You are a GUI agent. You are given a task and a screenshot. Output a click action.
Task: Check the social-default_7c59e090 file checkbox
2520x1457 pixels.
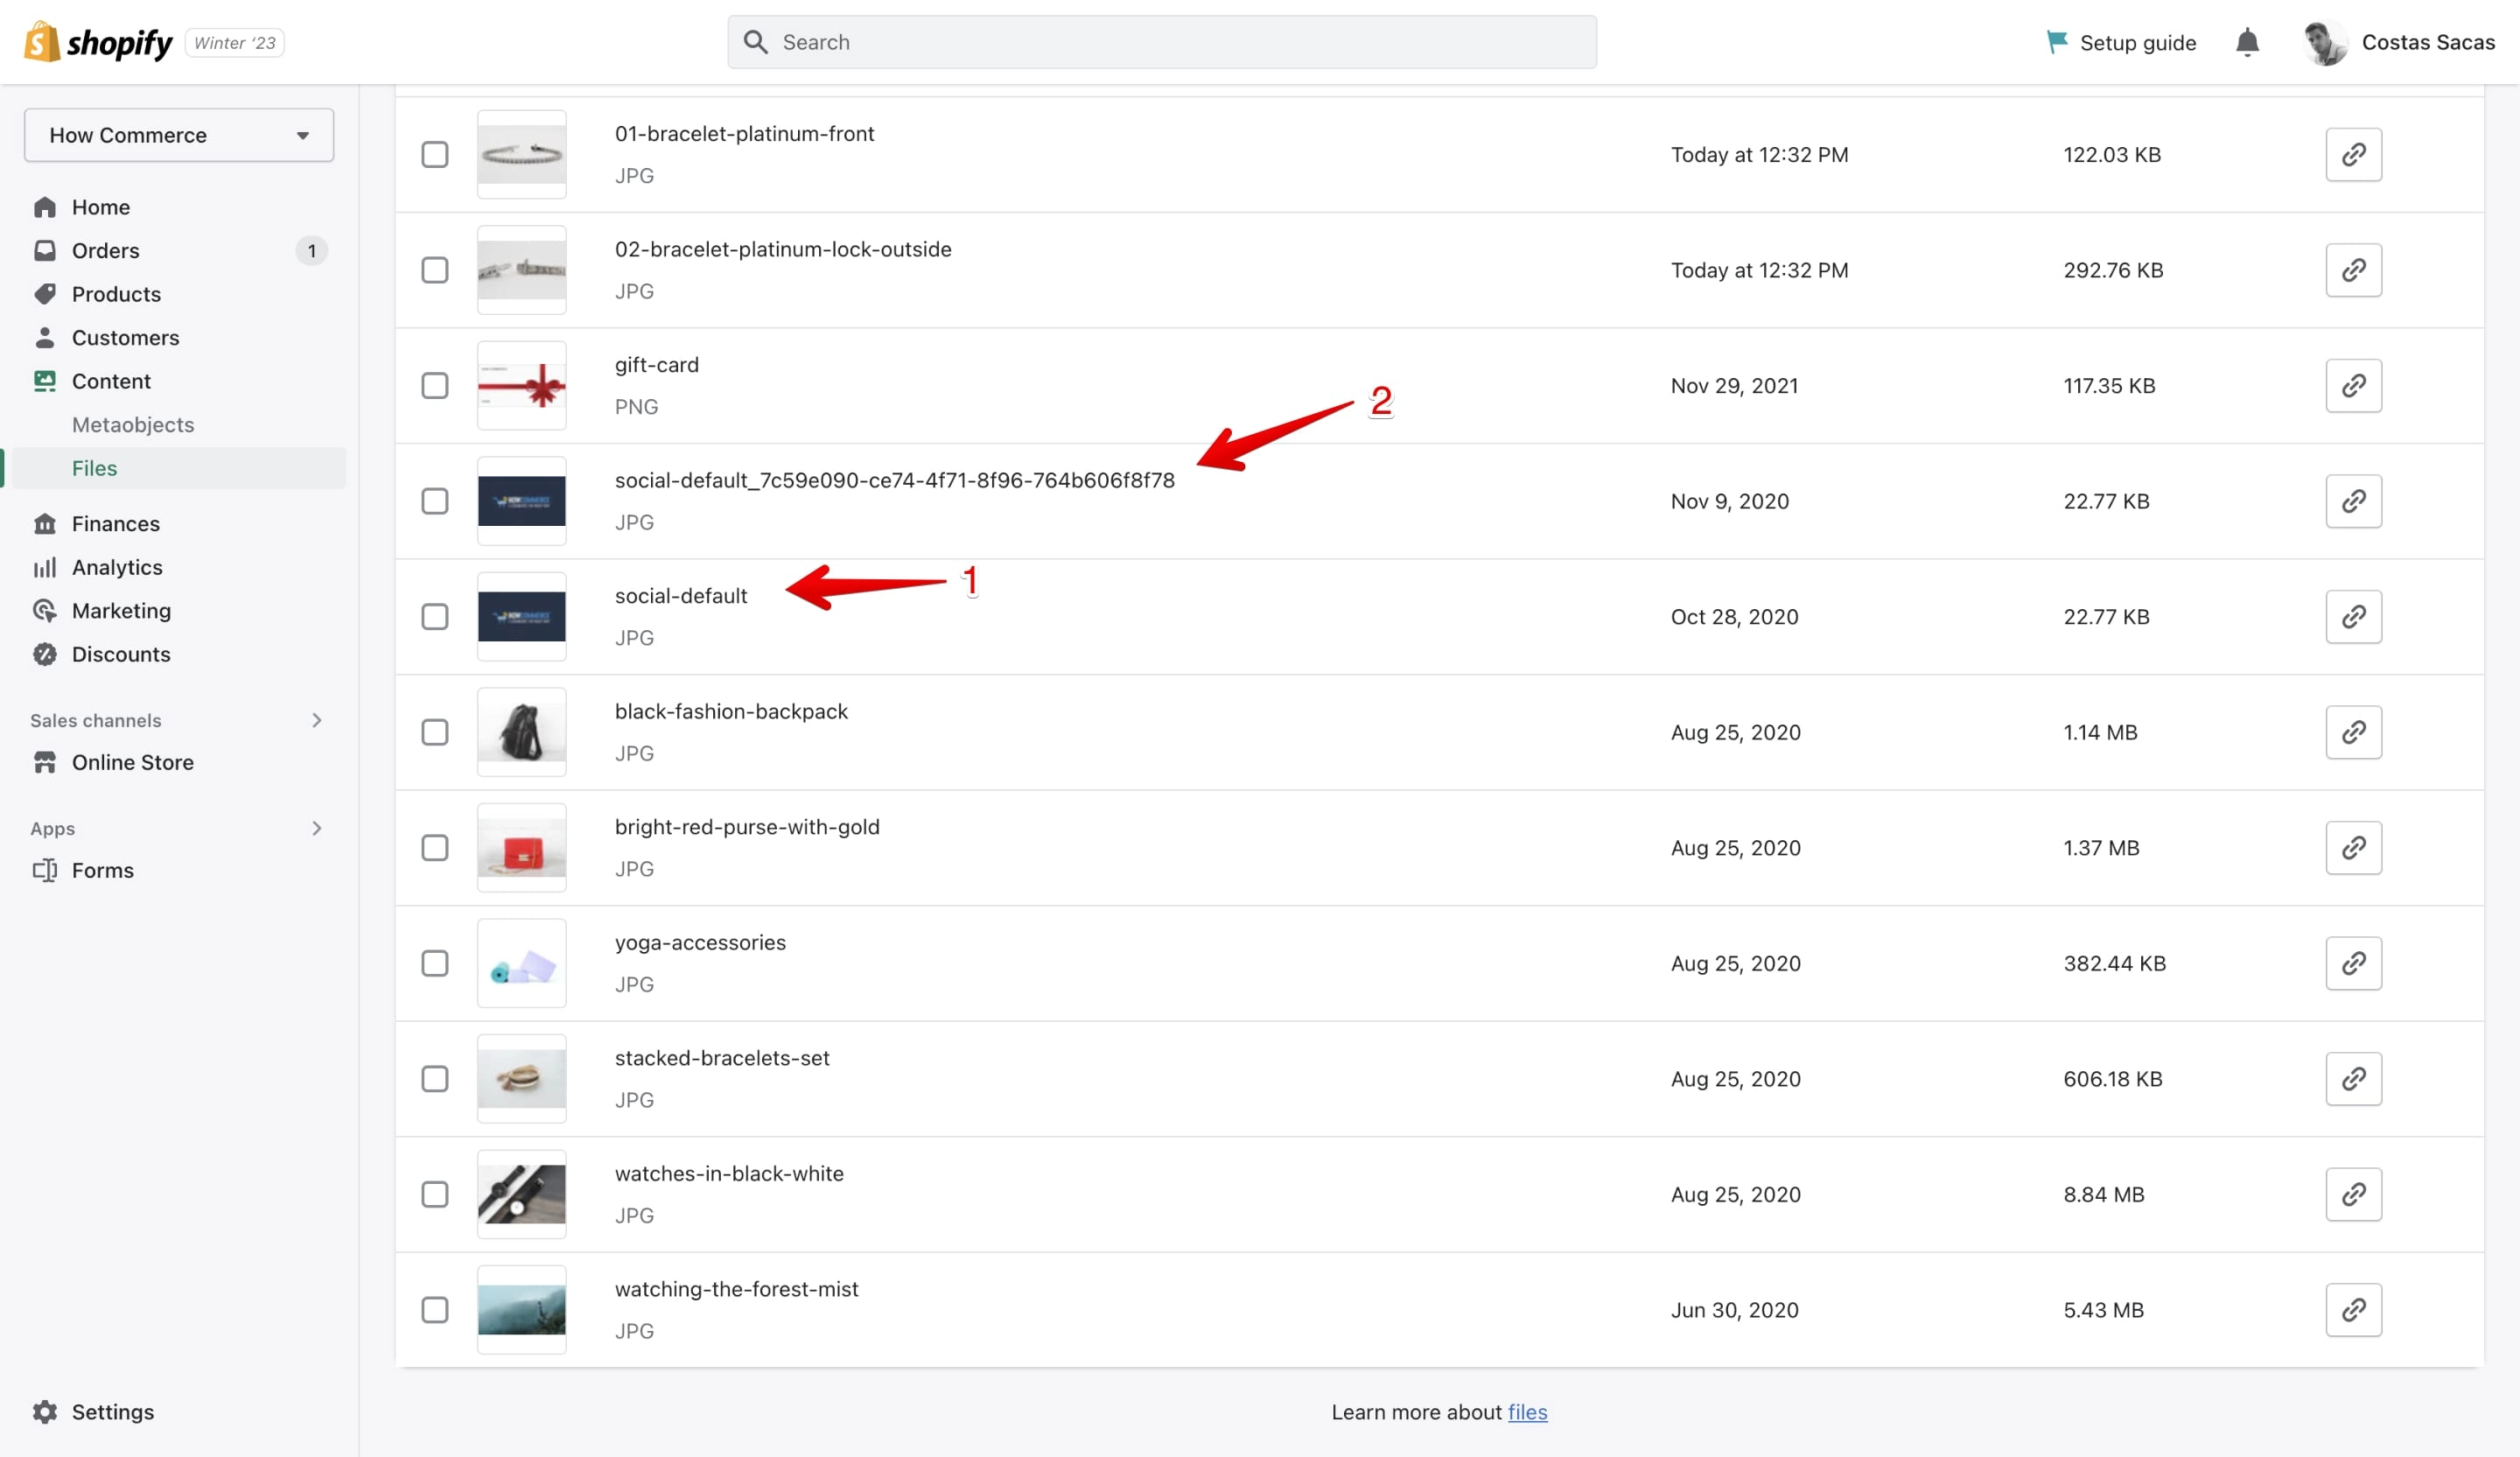click(434, 501)
